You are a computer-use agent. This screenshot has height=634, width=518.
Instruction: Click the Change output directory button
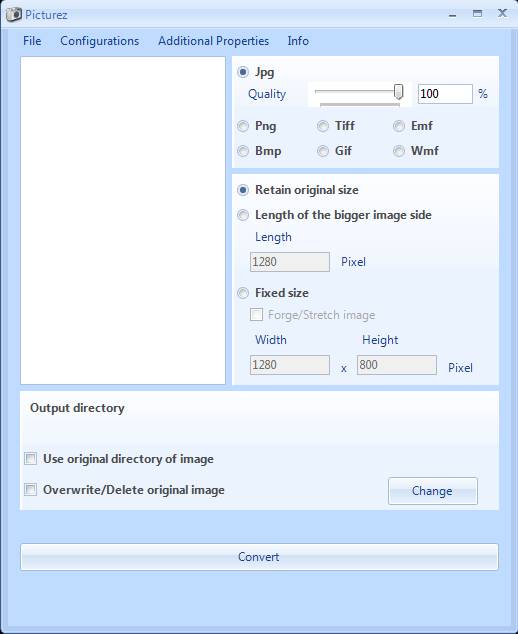pos(433,491)
